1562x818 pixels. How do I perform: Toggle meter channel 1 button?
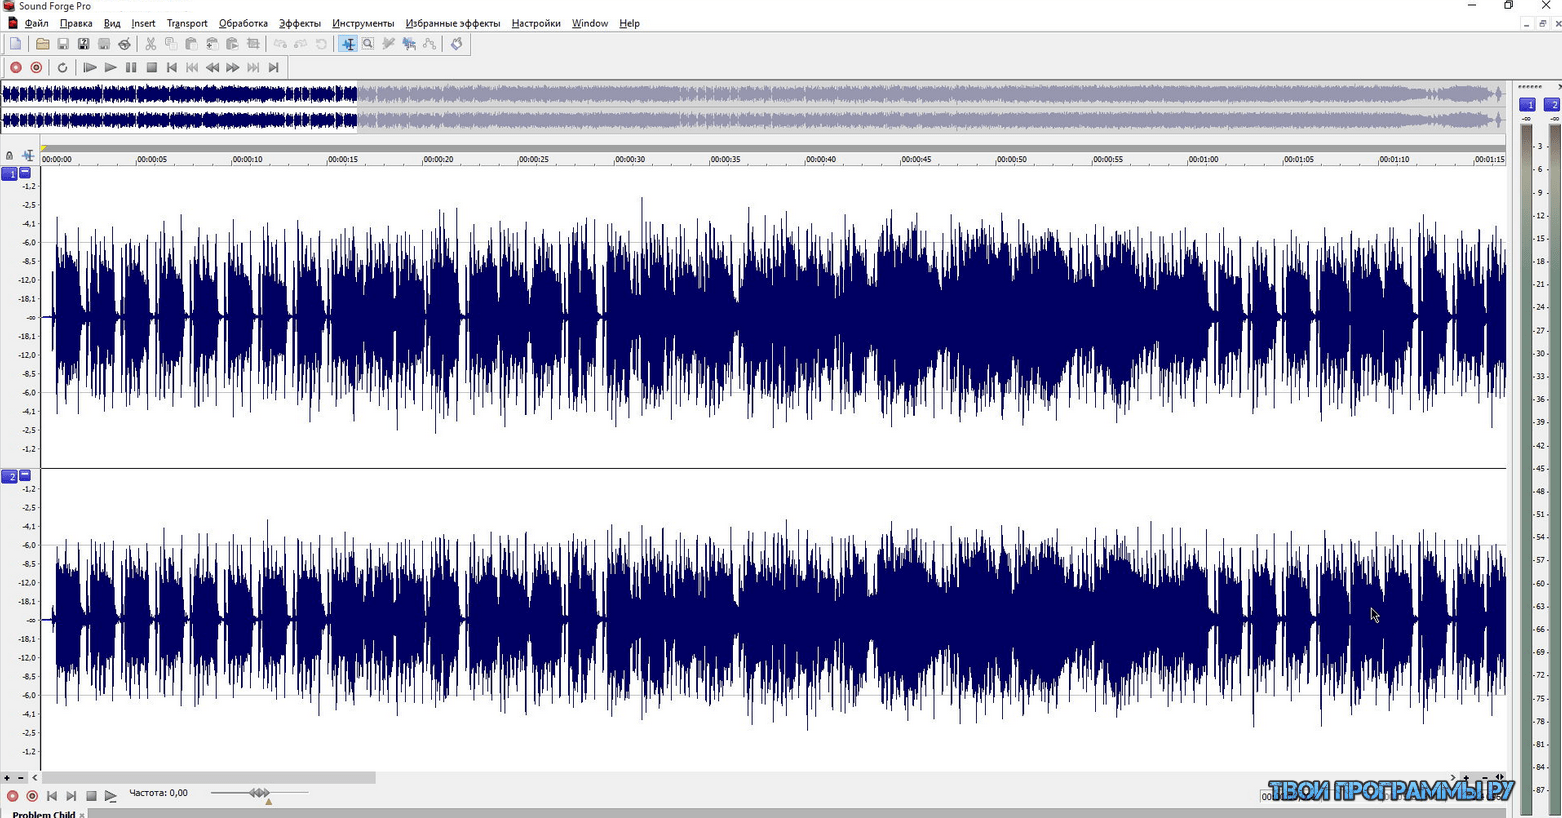tap(1528, 105)
